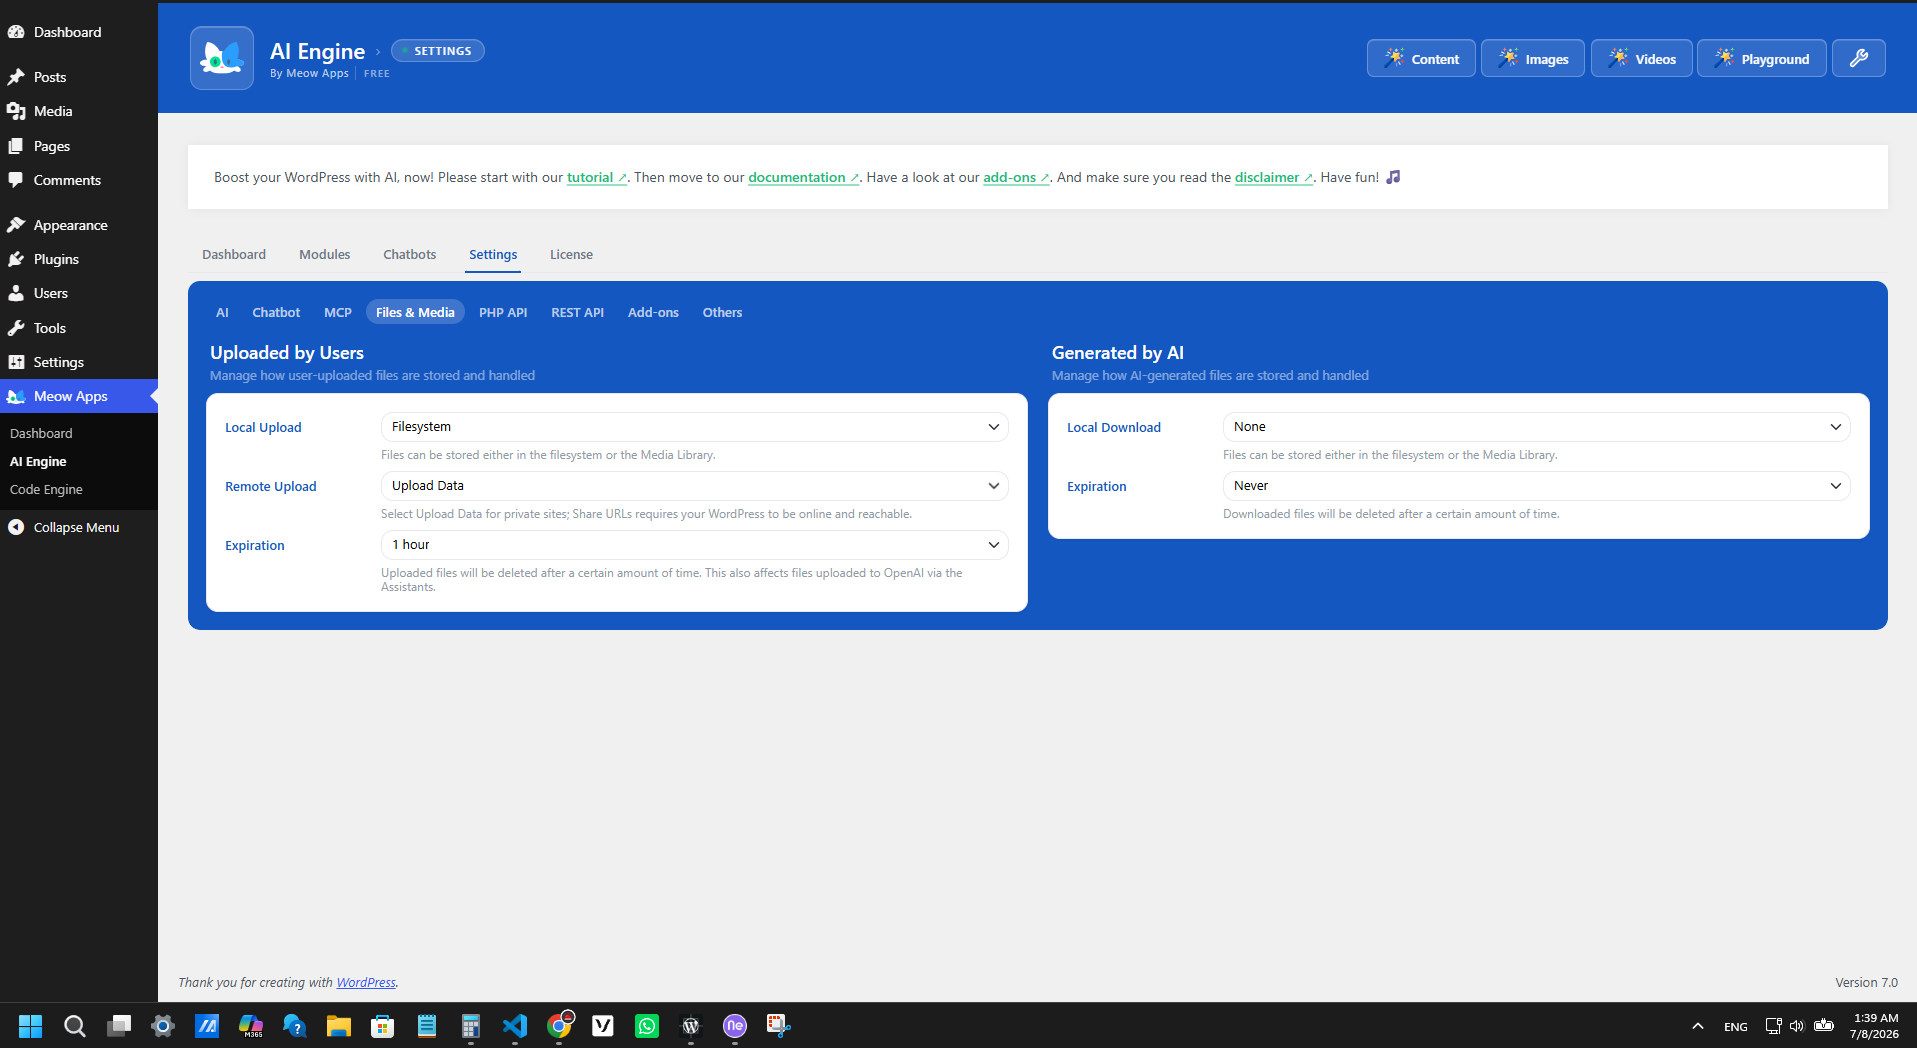
Task: Show hidden system tray icons
Action: (x=1698, y=1026)
